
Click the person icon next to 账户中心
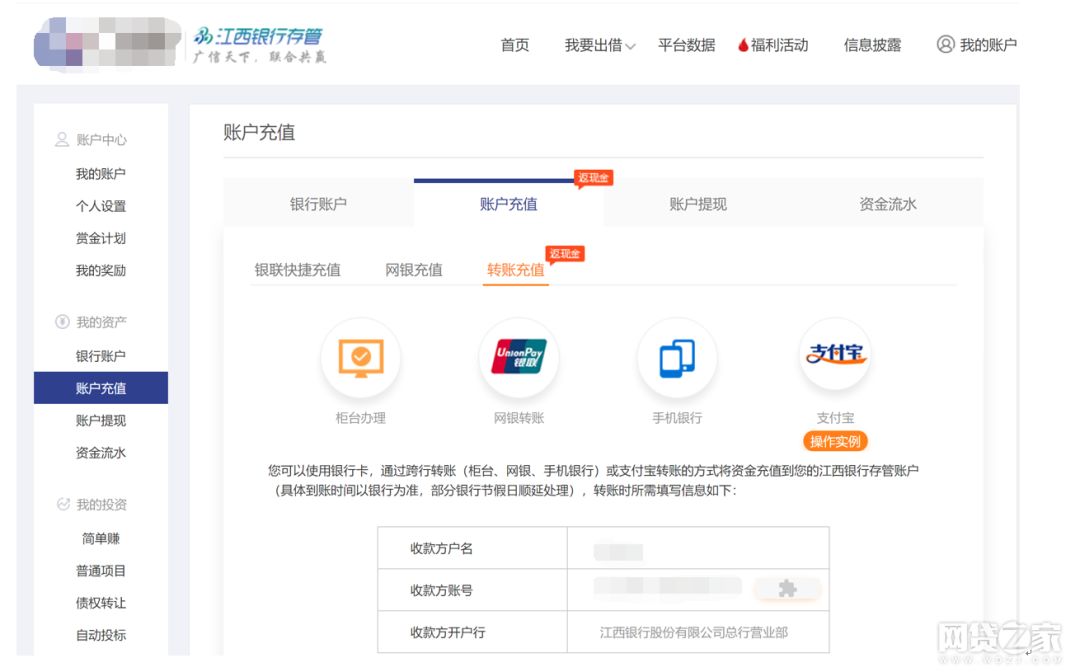pyautogui.click(x=62, y=140)
